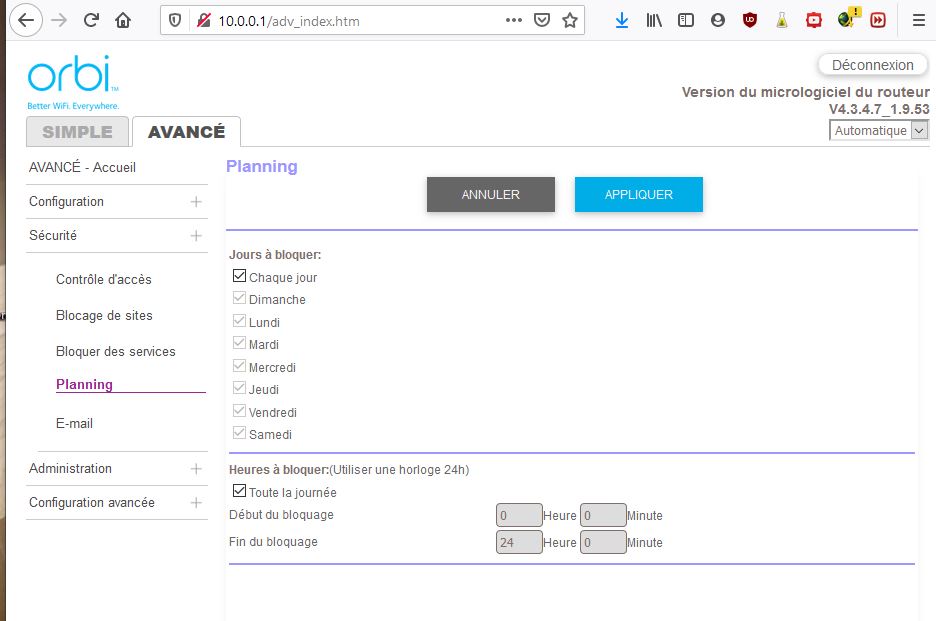Toggle the sidebar view icon

click(x=686, y=20)
